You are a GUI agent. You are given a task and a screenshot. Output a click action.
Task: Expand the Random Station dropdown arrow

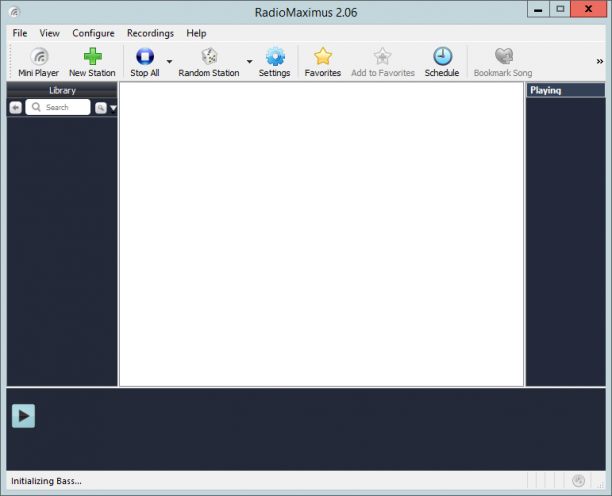click(249, 62)
